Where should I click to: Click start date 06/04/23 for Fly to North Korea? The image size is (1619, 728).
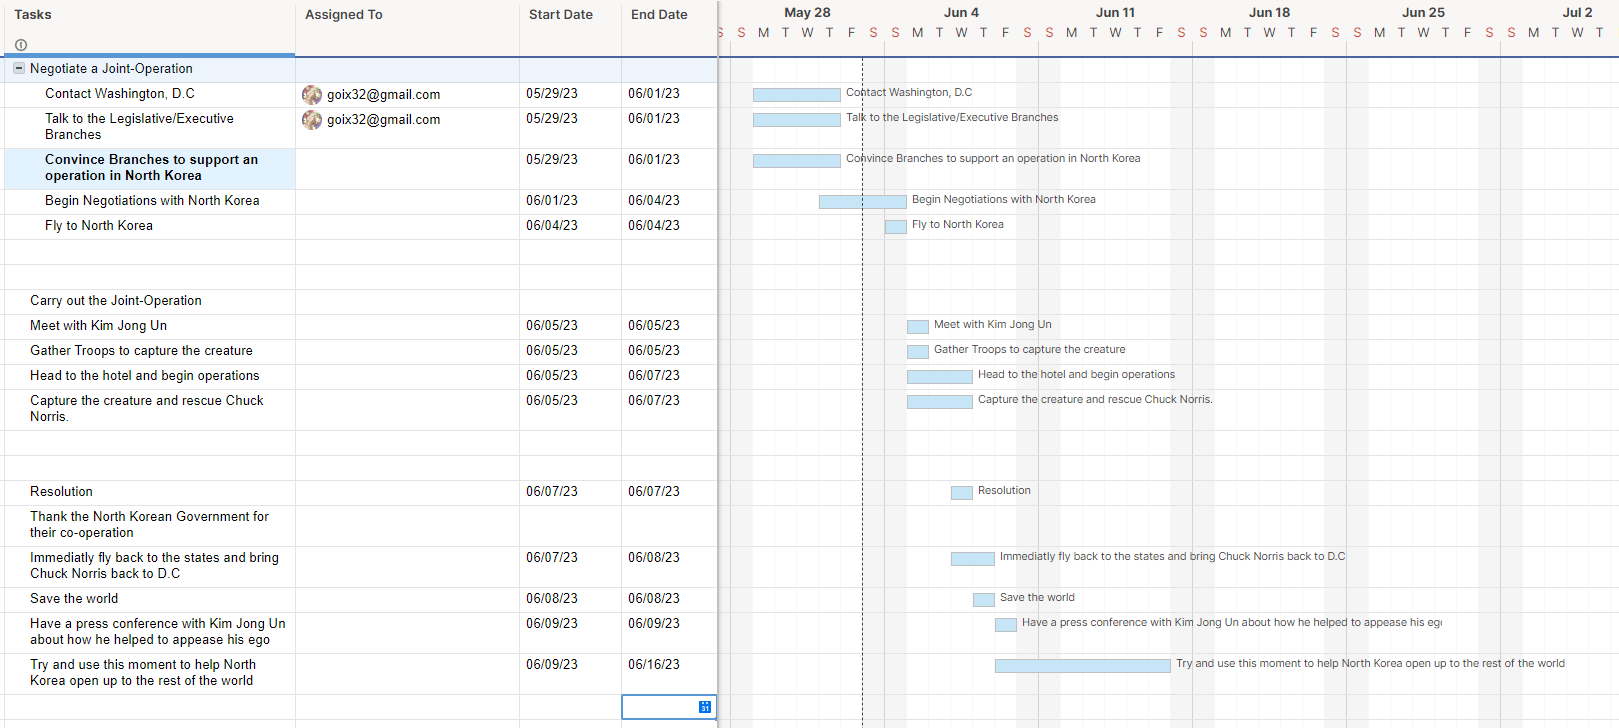point(552,226)
